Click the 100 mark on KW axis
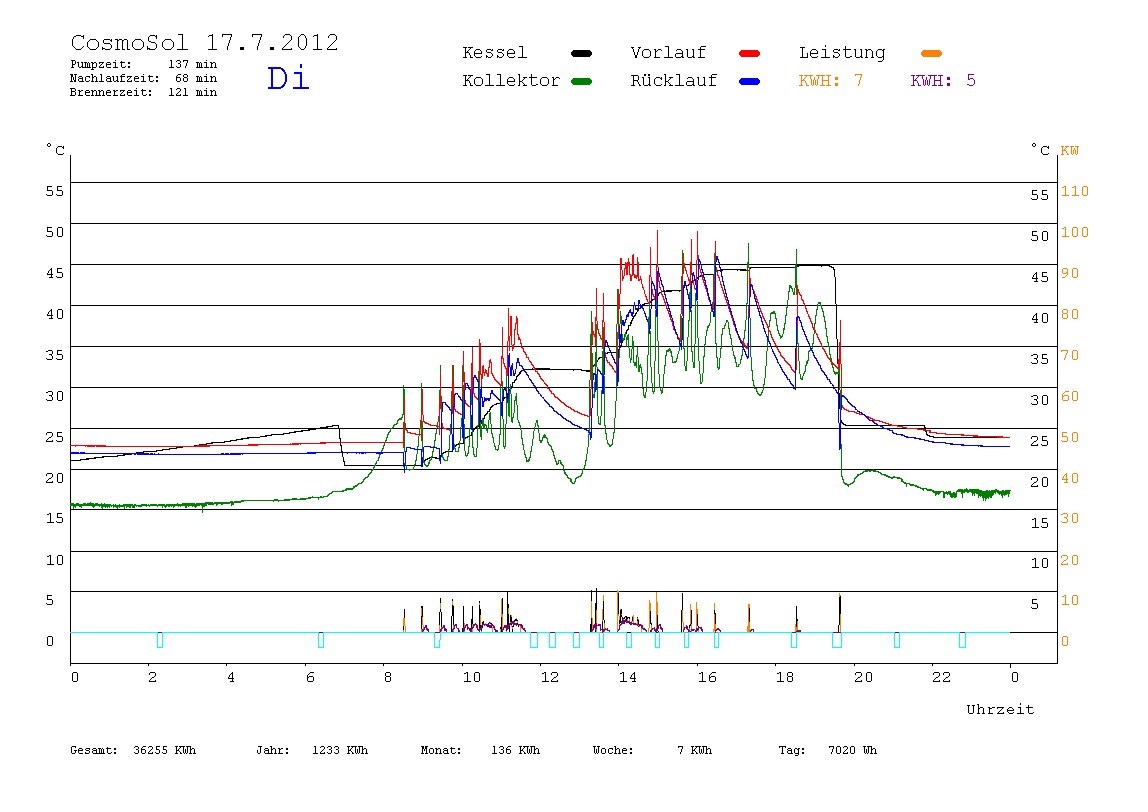Screen dimensions: 1148x812 click(1075, 232)
